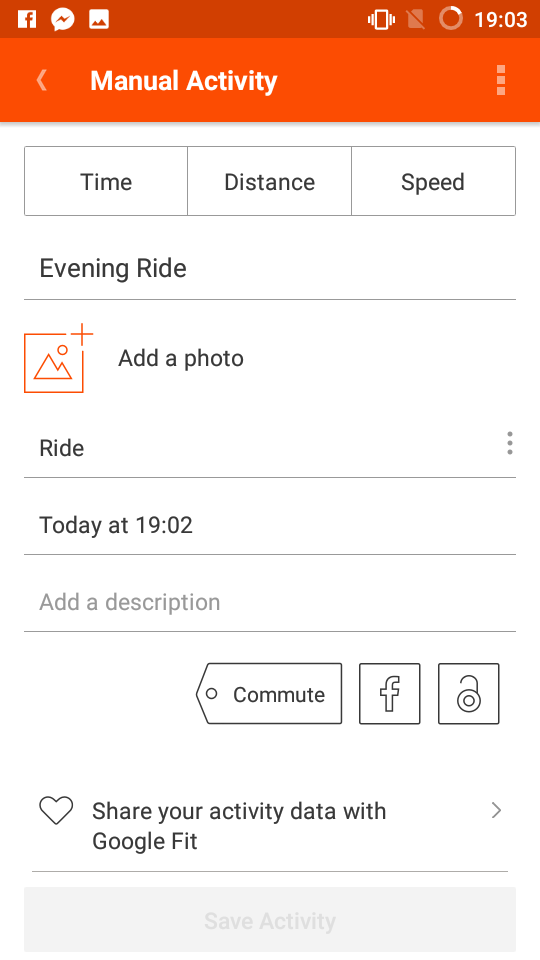Tap the add photo picture icon
The image size is (540, 960).
coord(58,359)
